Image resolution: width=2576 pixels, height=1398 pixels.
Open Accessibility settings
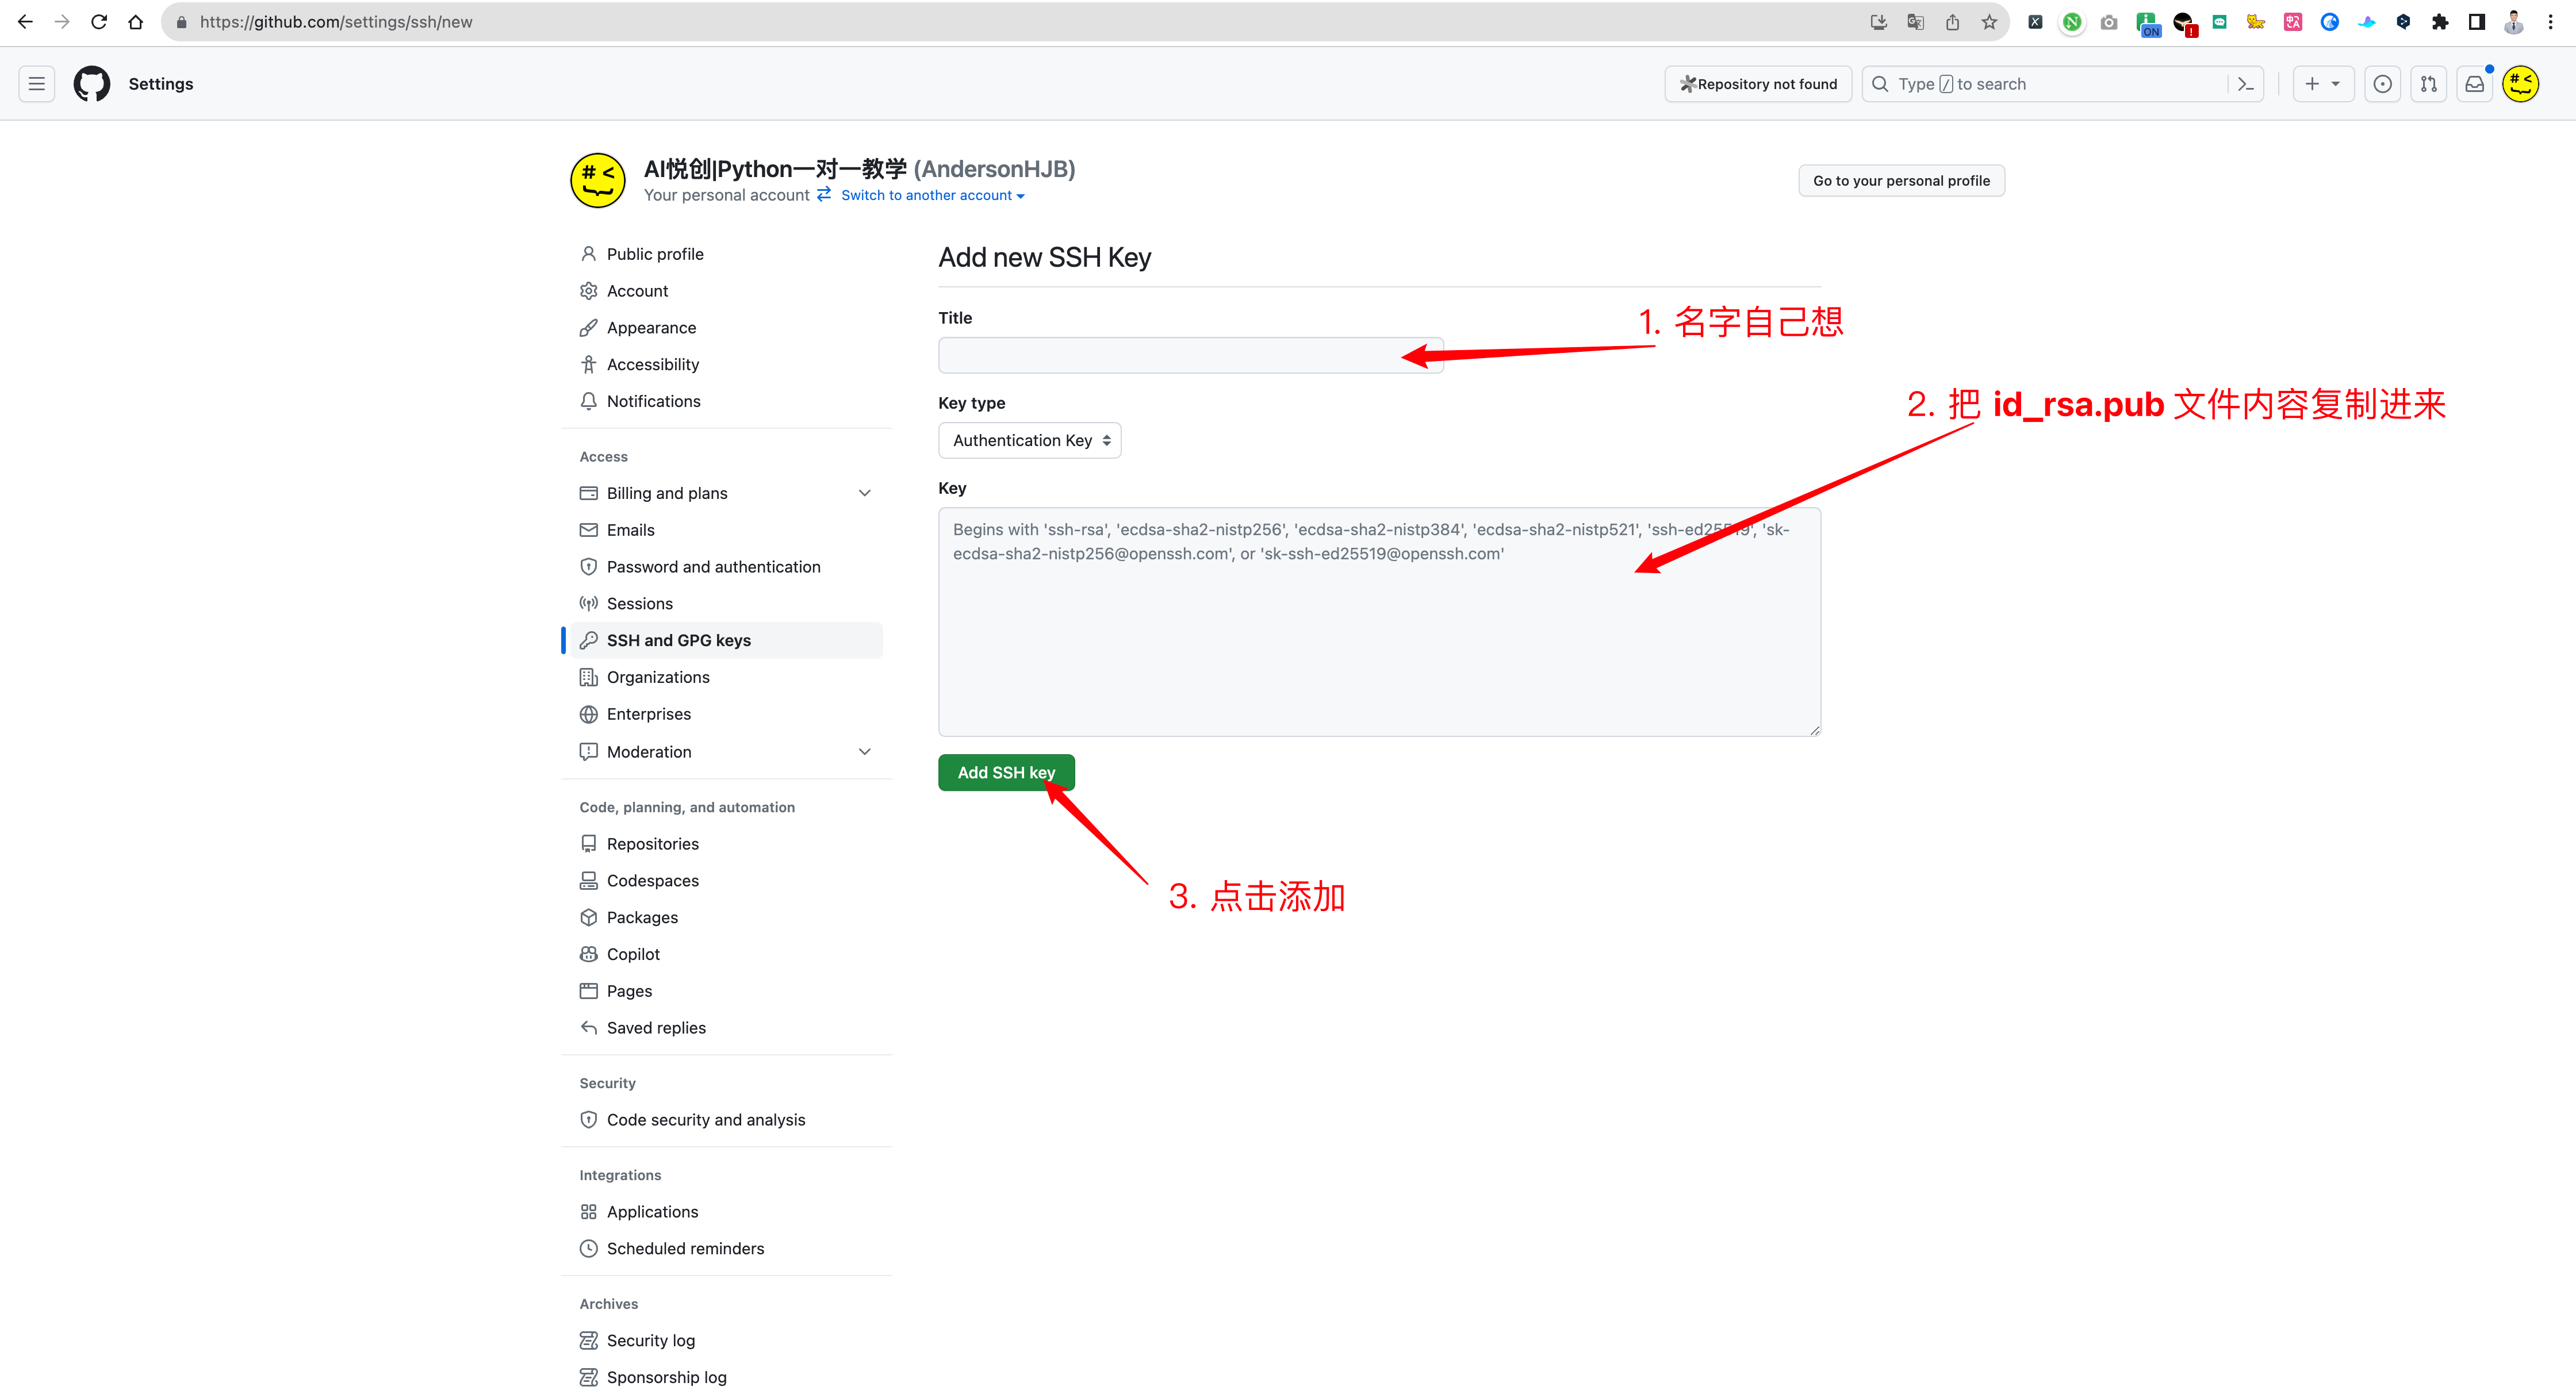pos(726,365)
